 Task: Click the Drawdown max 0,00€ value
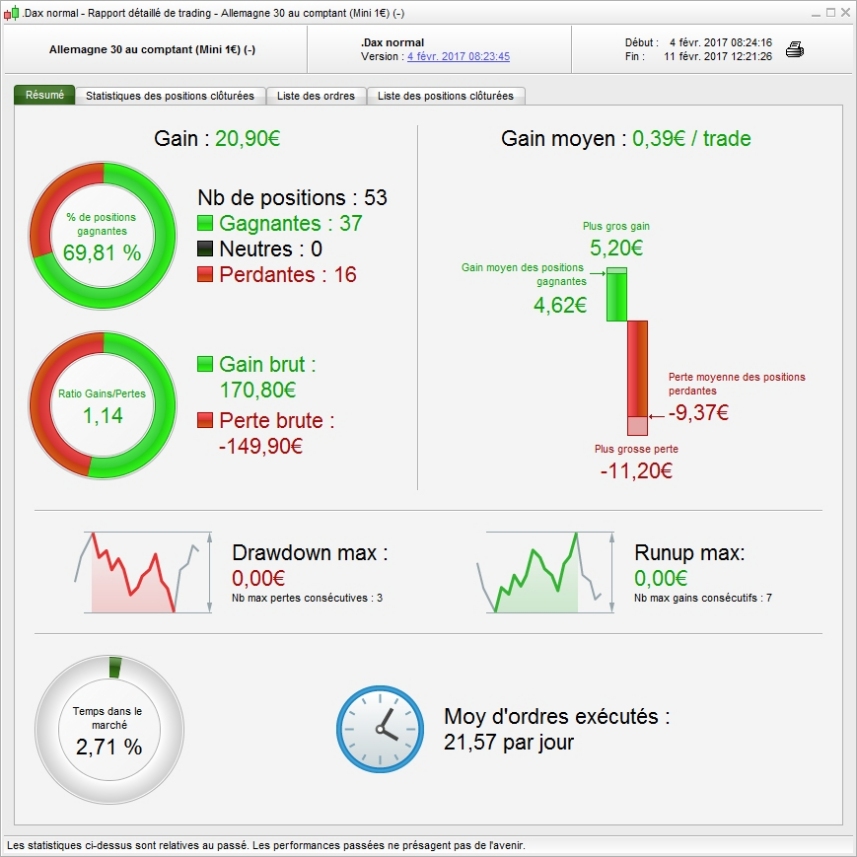point(259,578)
